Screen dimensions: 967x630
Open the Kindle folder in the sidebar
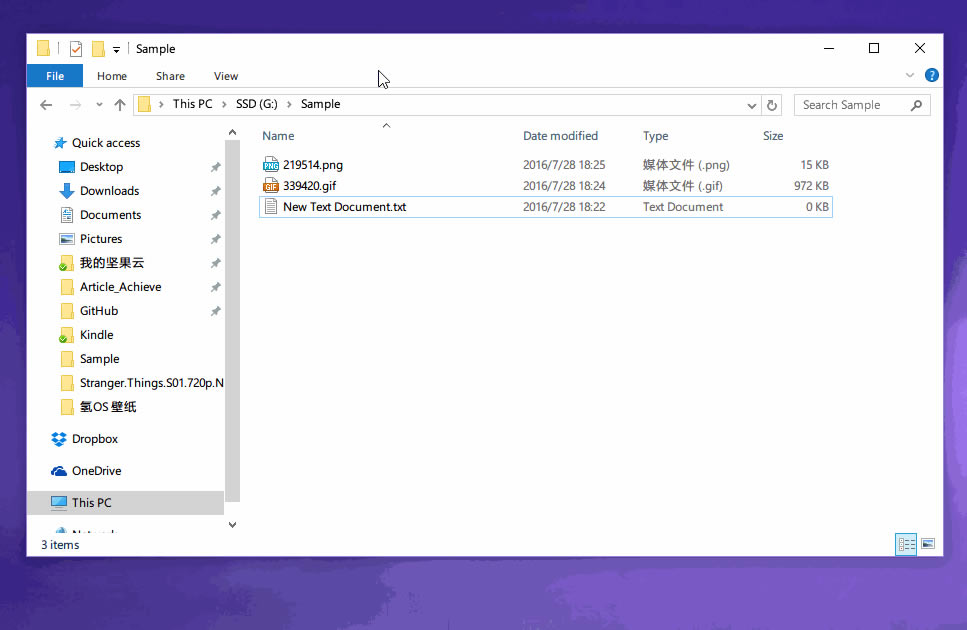[x=94, y=334]
